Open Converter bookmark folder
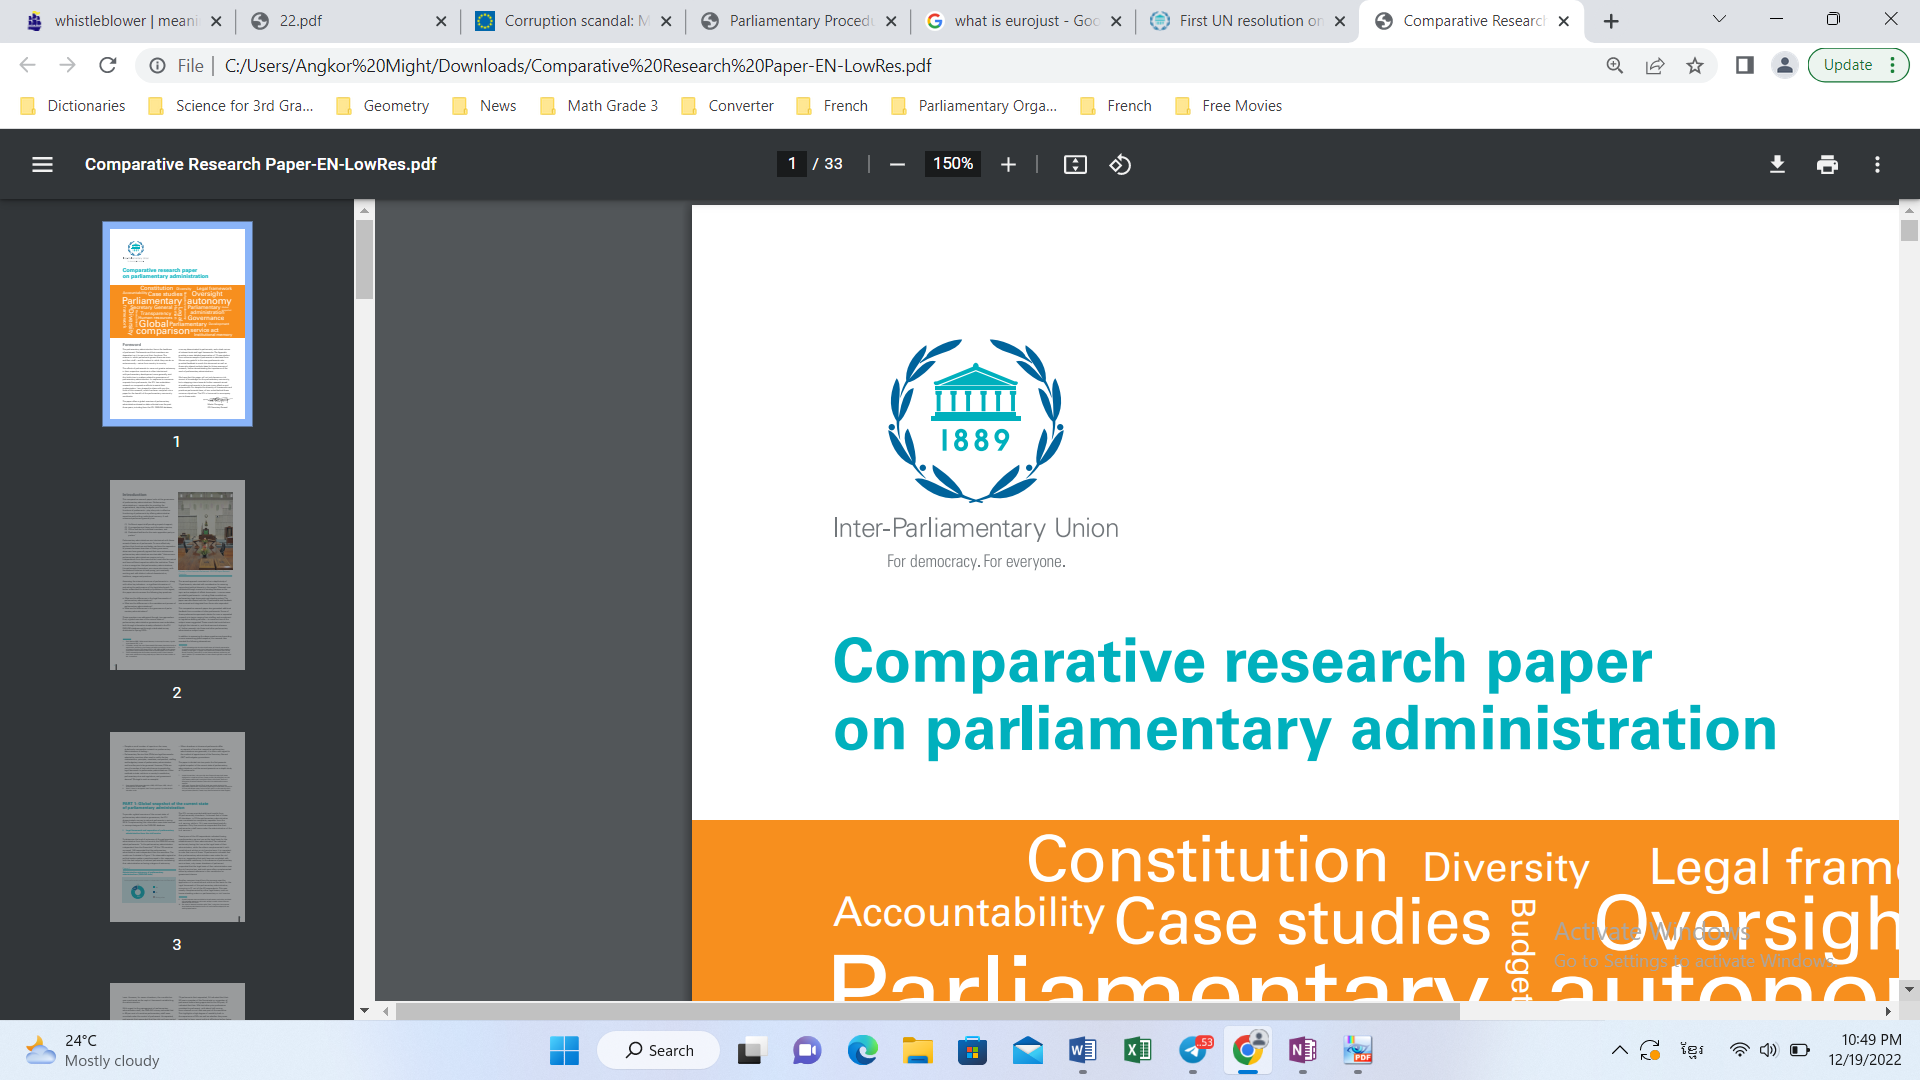The width and height of the screenshot is (1920, 1080). (x=727, y=106)
